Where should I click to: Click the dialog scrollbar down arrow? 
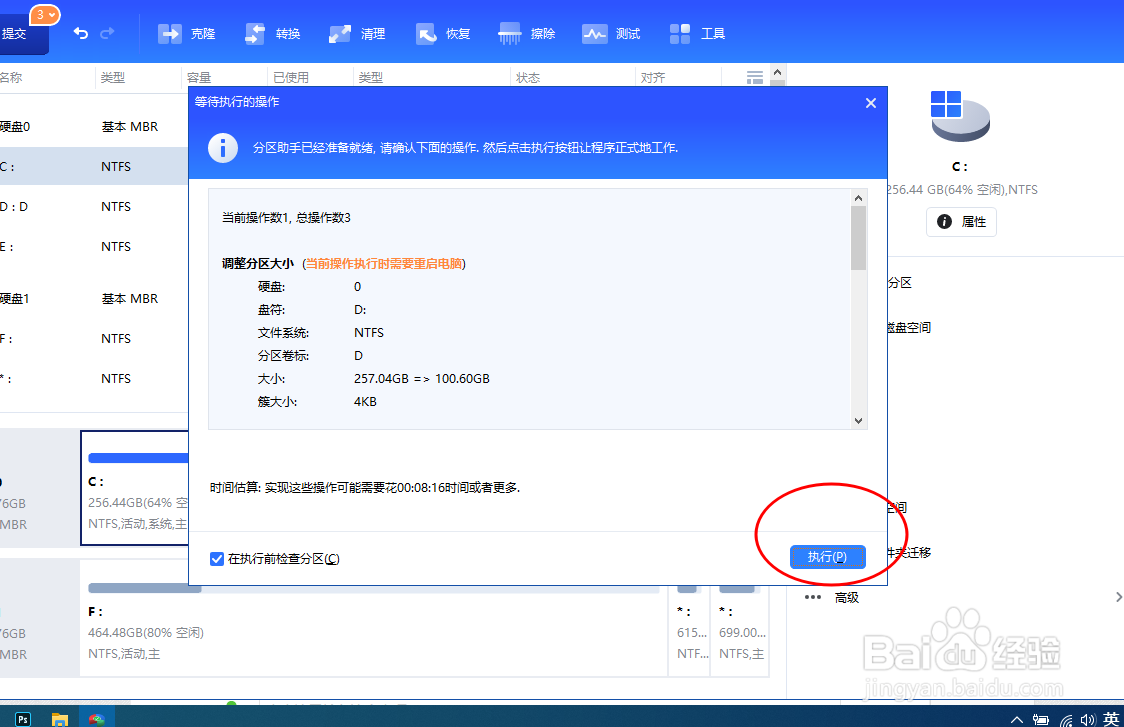point(858,421)
